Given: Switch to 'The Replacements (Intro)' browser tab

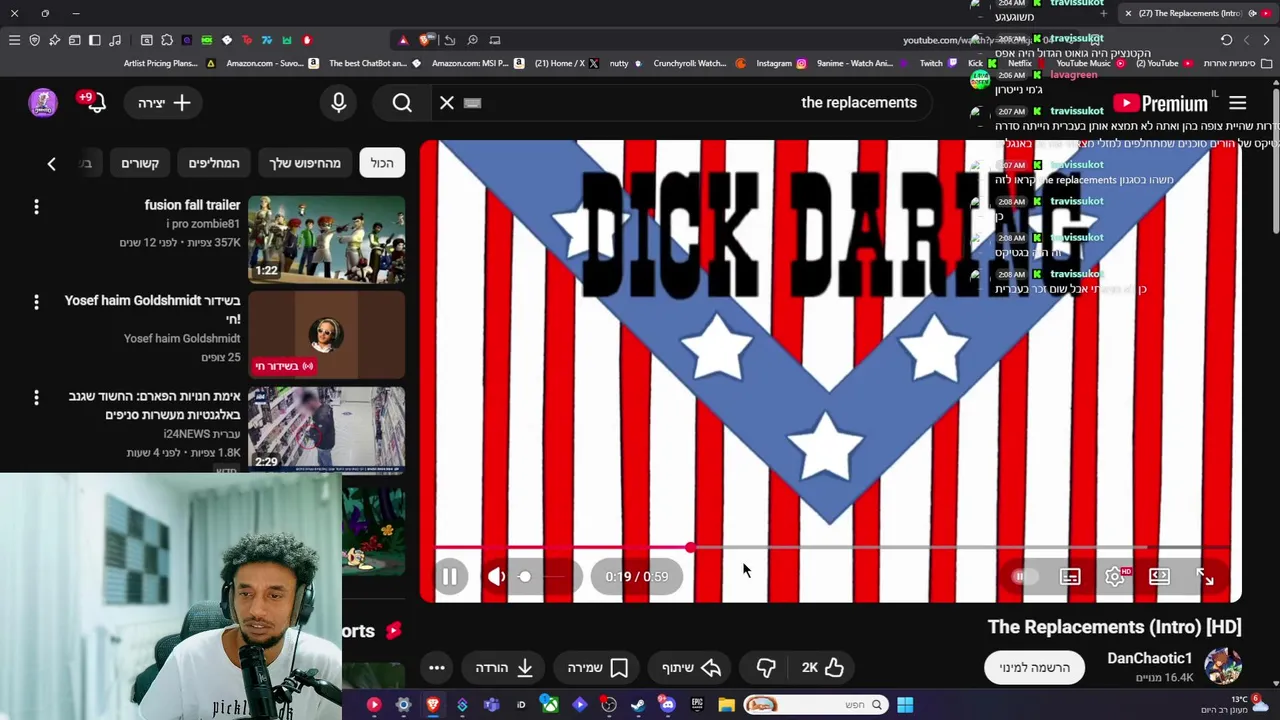Looking at the screenshot, I should pos(1196,13).
